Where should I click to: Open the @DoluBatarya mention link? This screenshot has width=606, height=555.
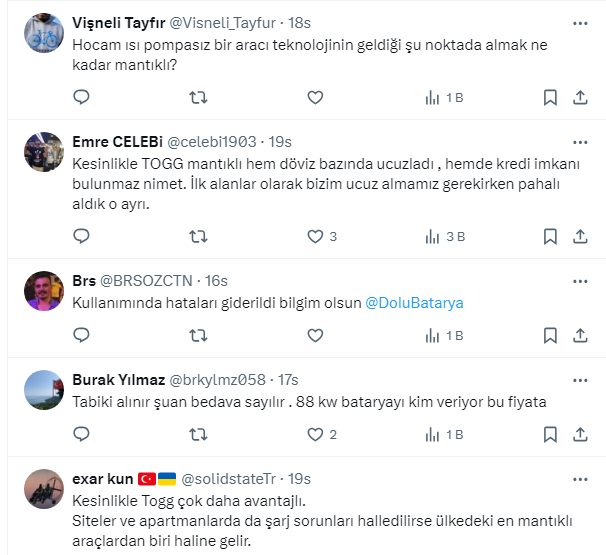click(414, 302)
